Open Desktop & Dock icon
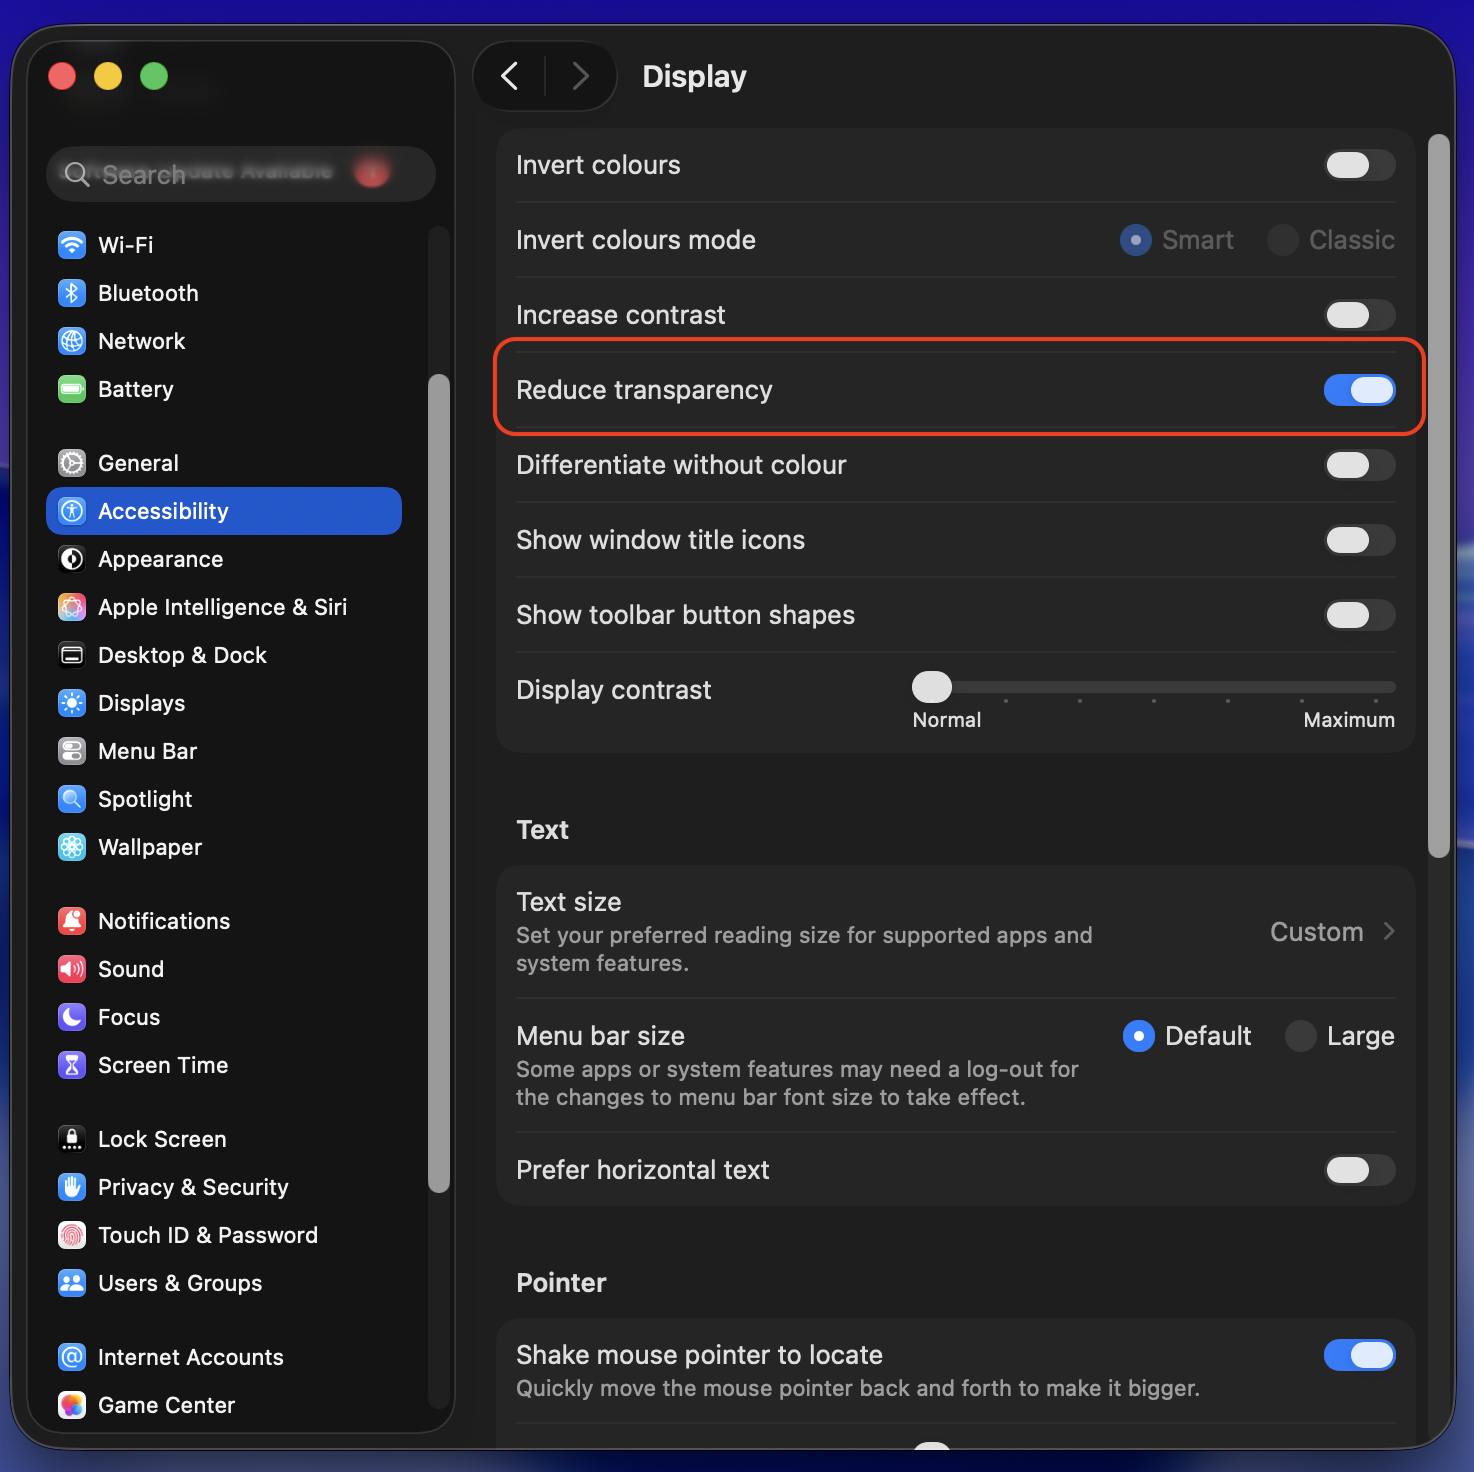1474x1472 pixels. [x=72, y=655]
